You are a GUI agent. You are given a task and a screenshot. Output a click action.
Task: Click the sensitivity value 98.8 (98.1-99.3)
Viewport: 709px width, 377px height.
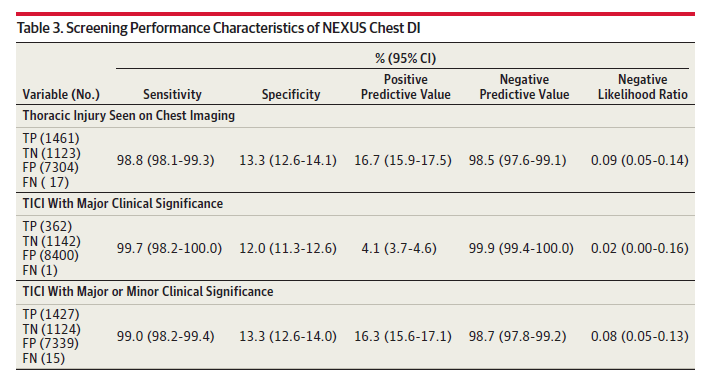[x=165, y=160]
